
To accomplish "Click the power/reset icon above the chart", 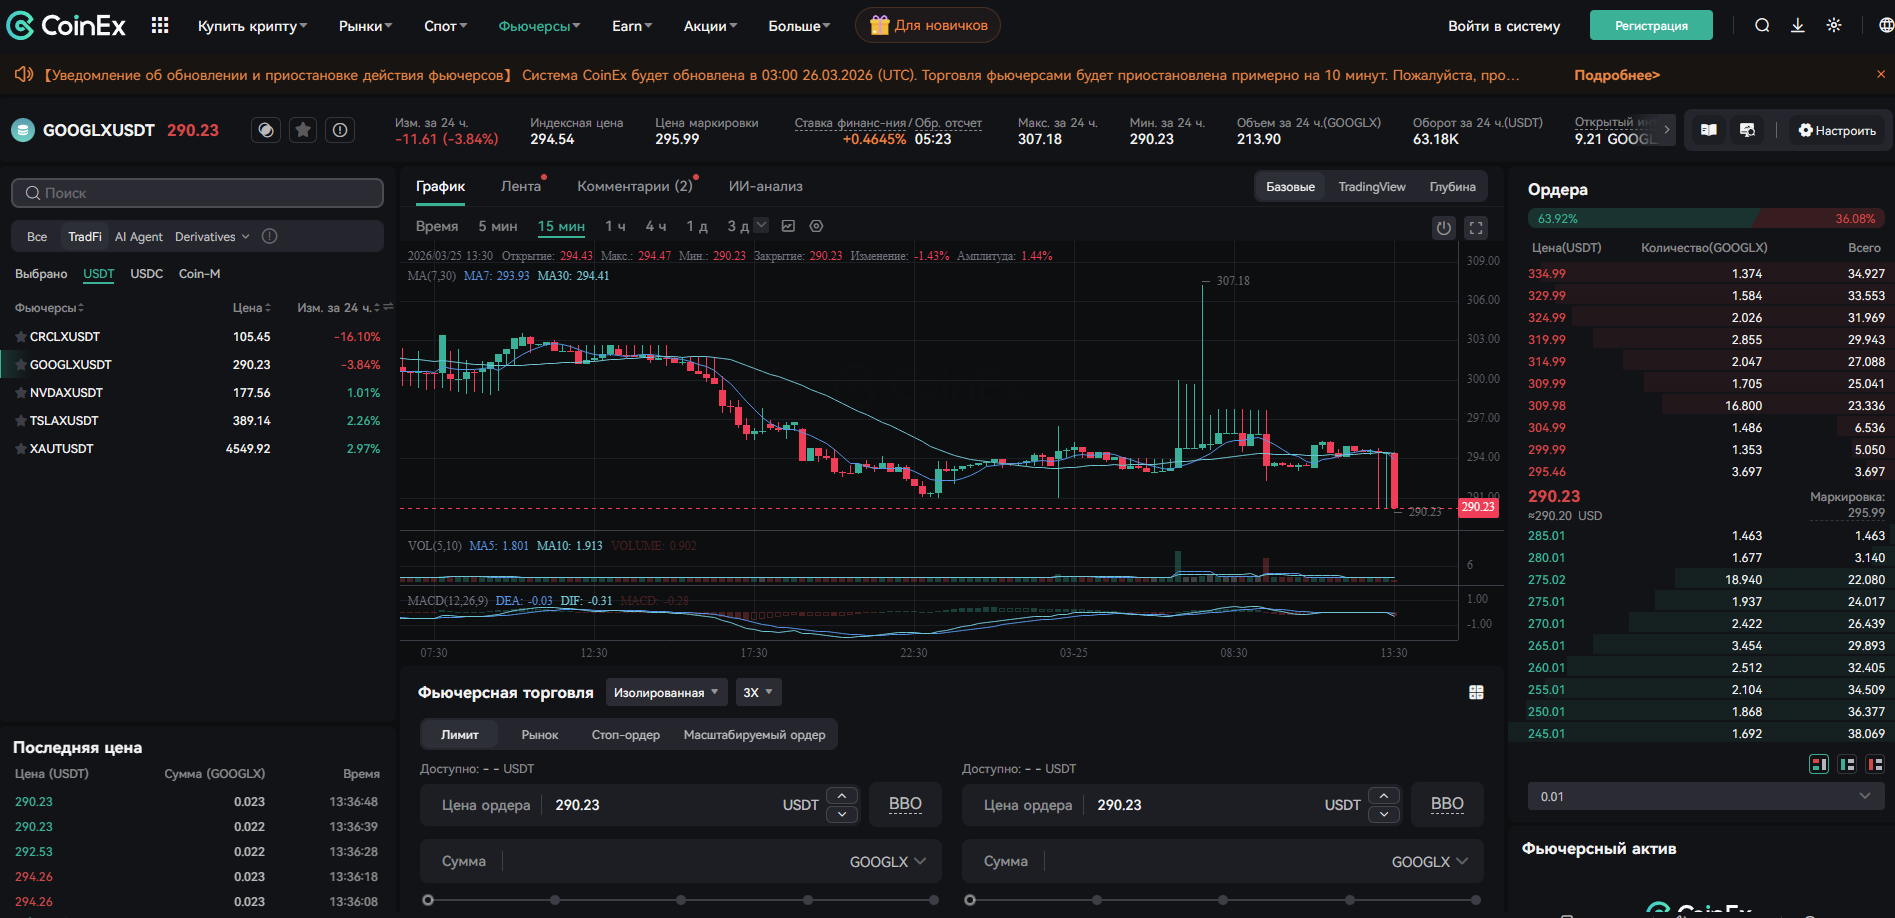I will click(x=1443, y=227).
